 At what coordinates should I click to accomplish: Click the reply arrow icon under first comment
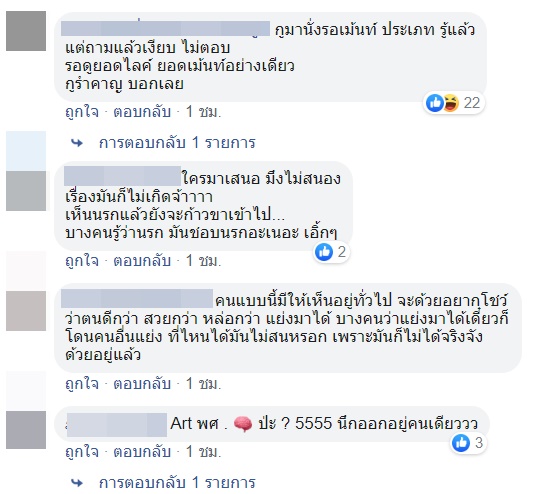[77, 143]
